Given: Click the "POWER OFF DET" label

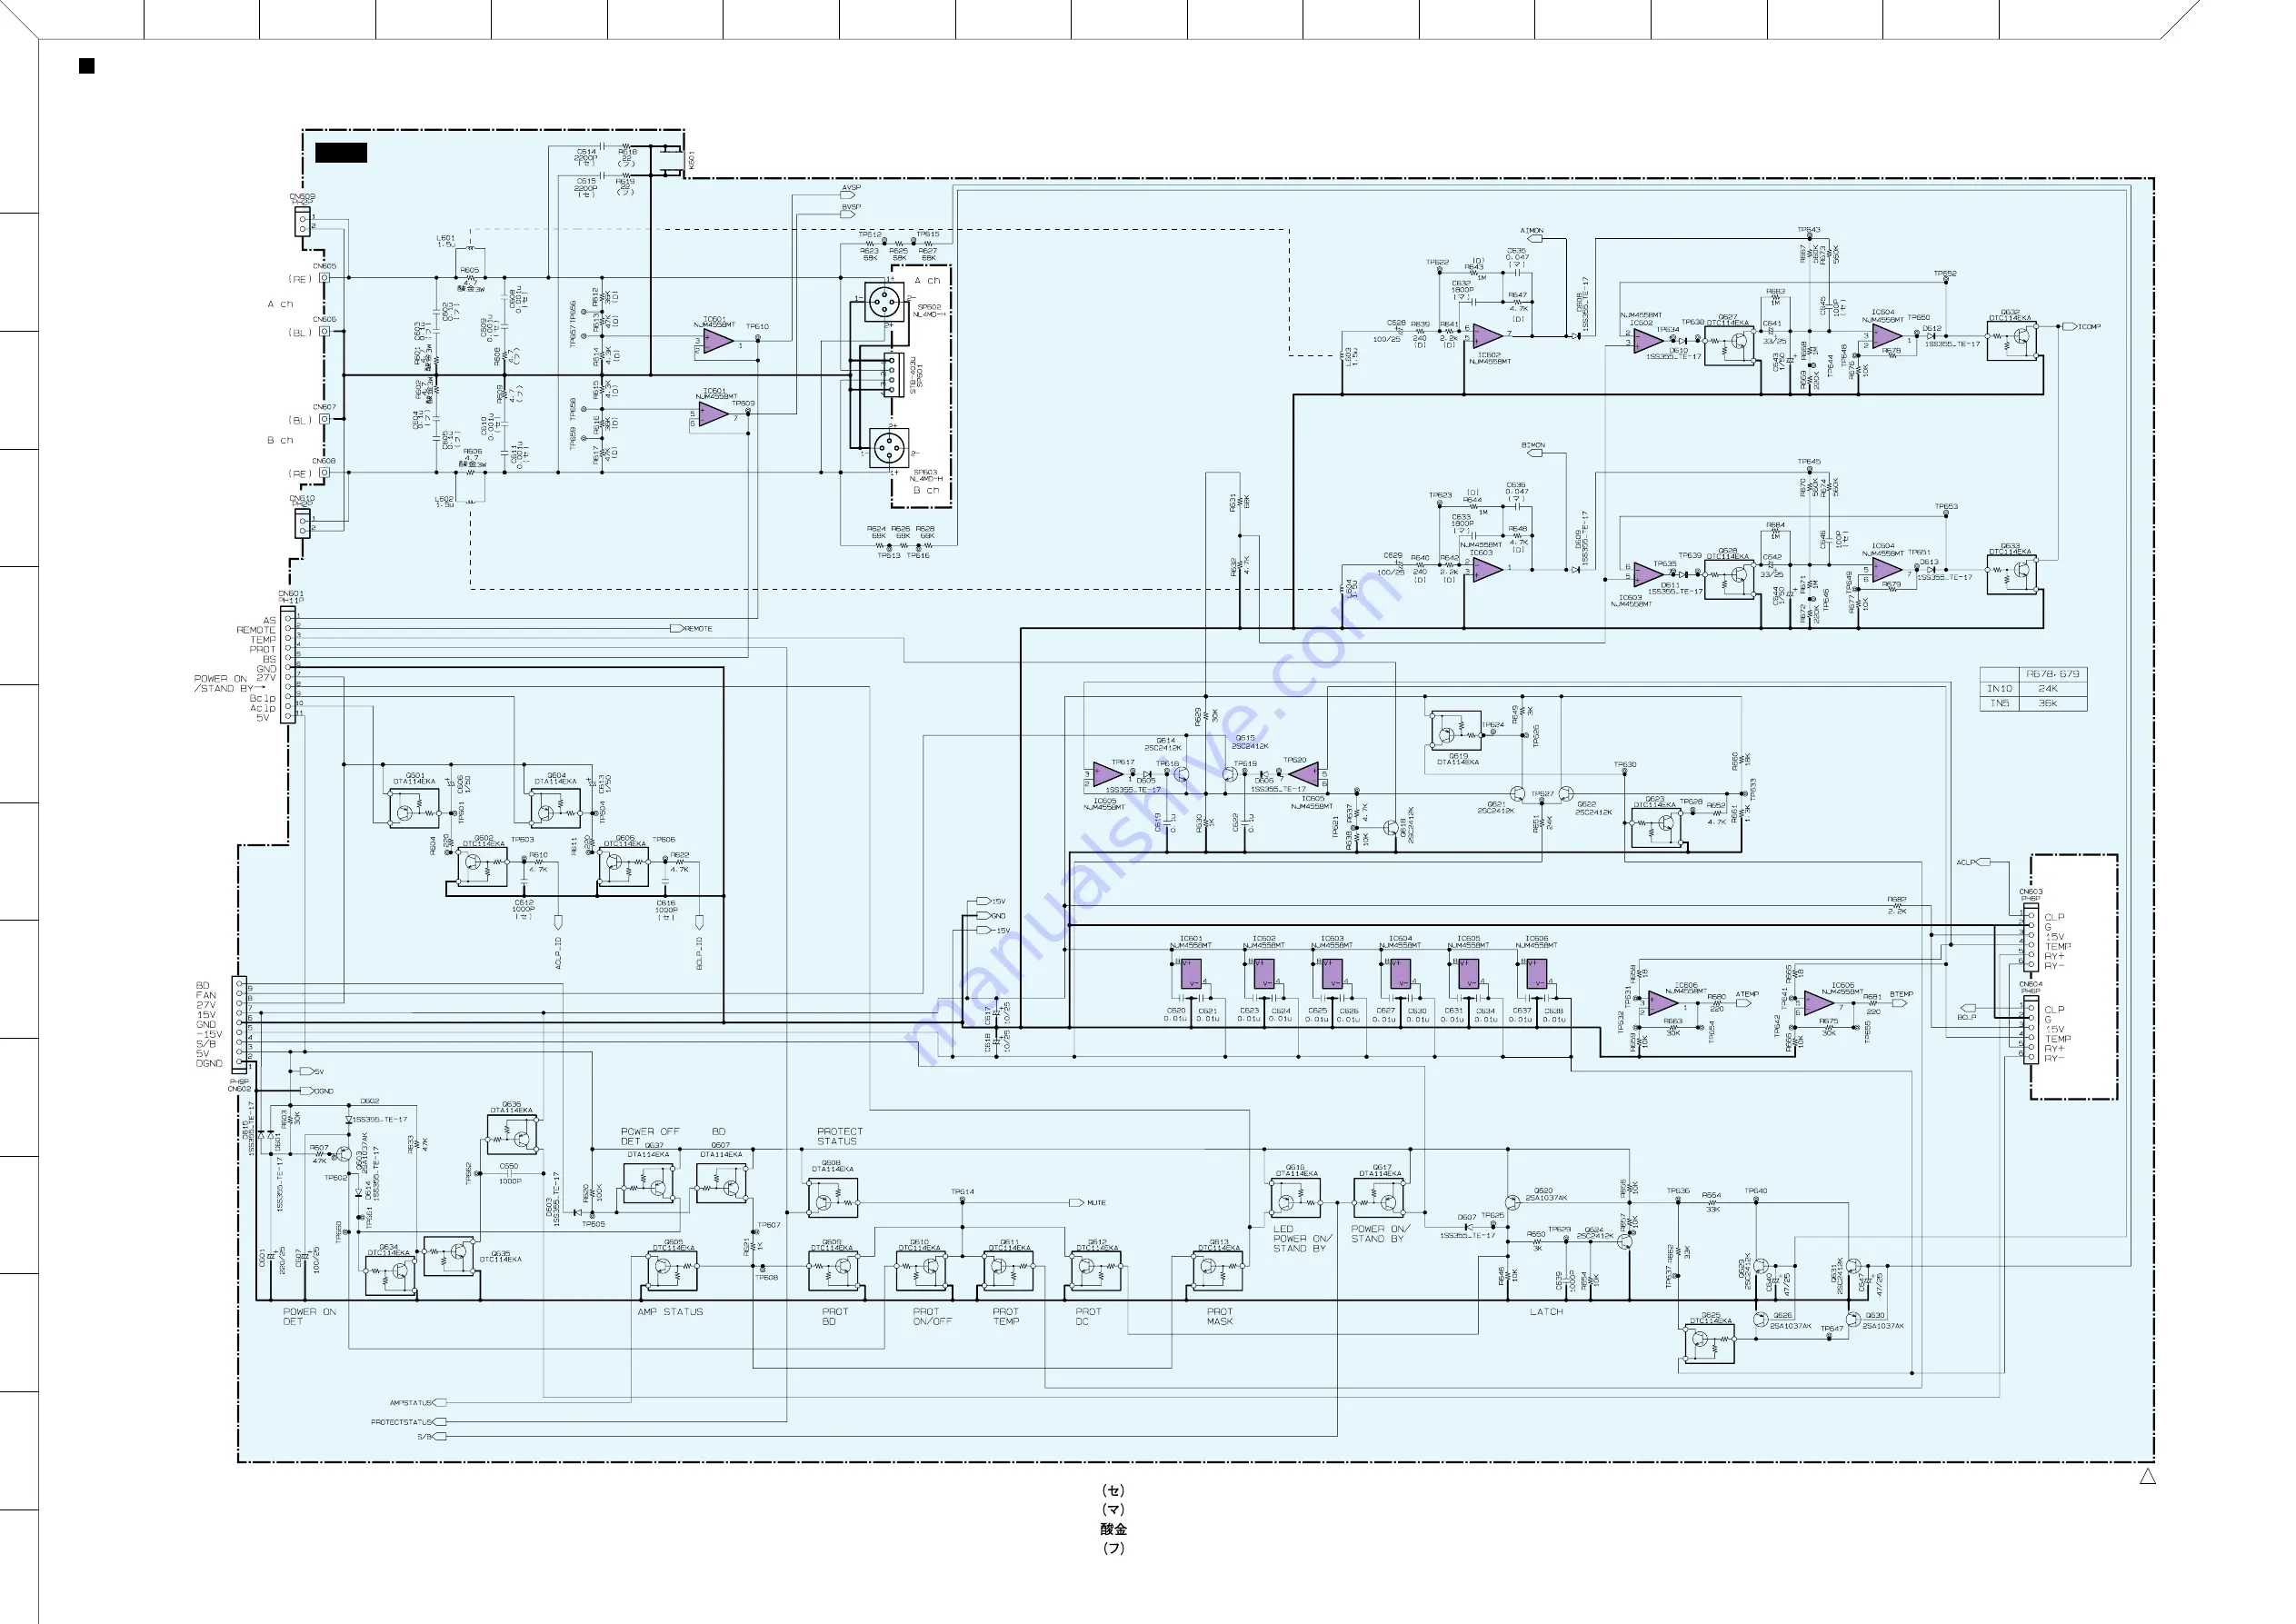Looking at the screenshot, I should [650, 1136].
